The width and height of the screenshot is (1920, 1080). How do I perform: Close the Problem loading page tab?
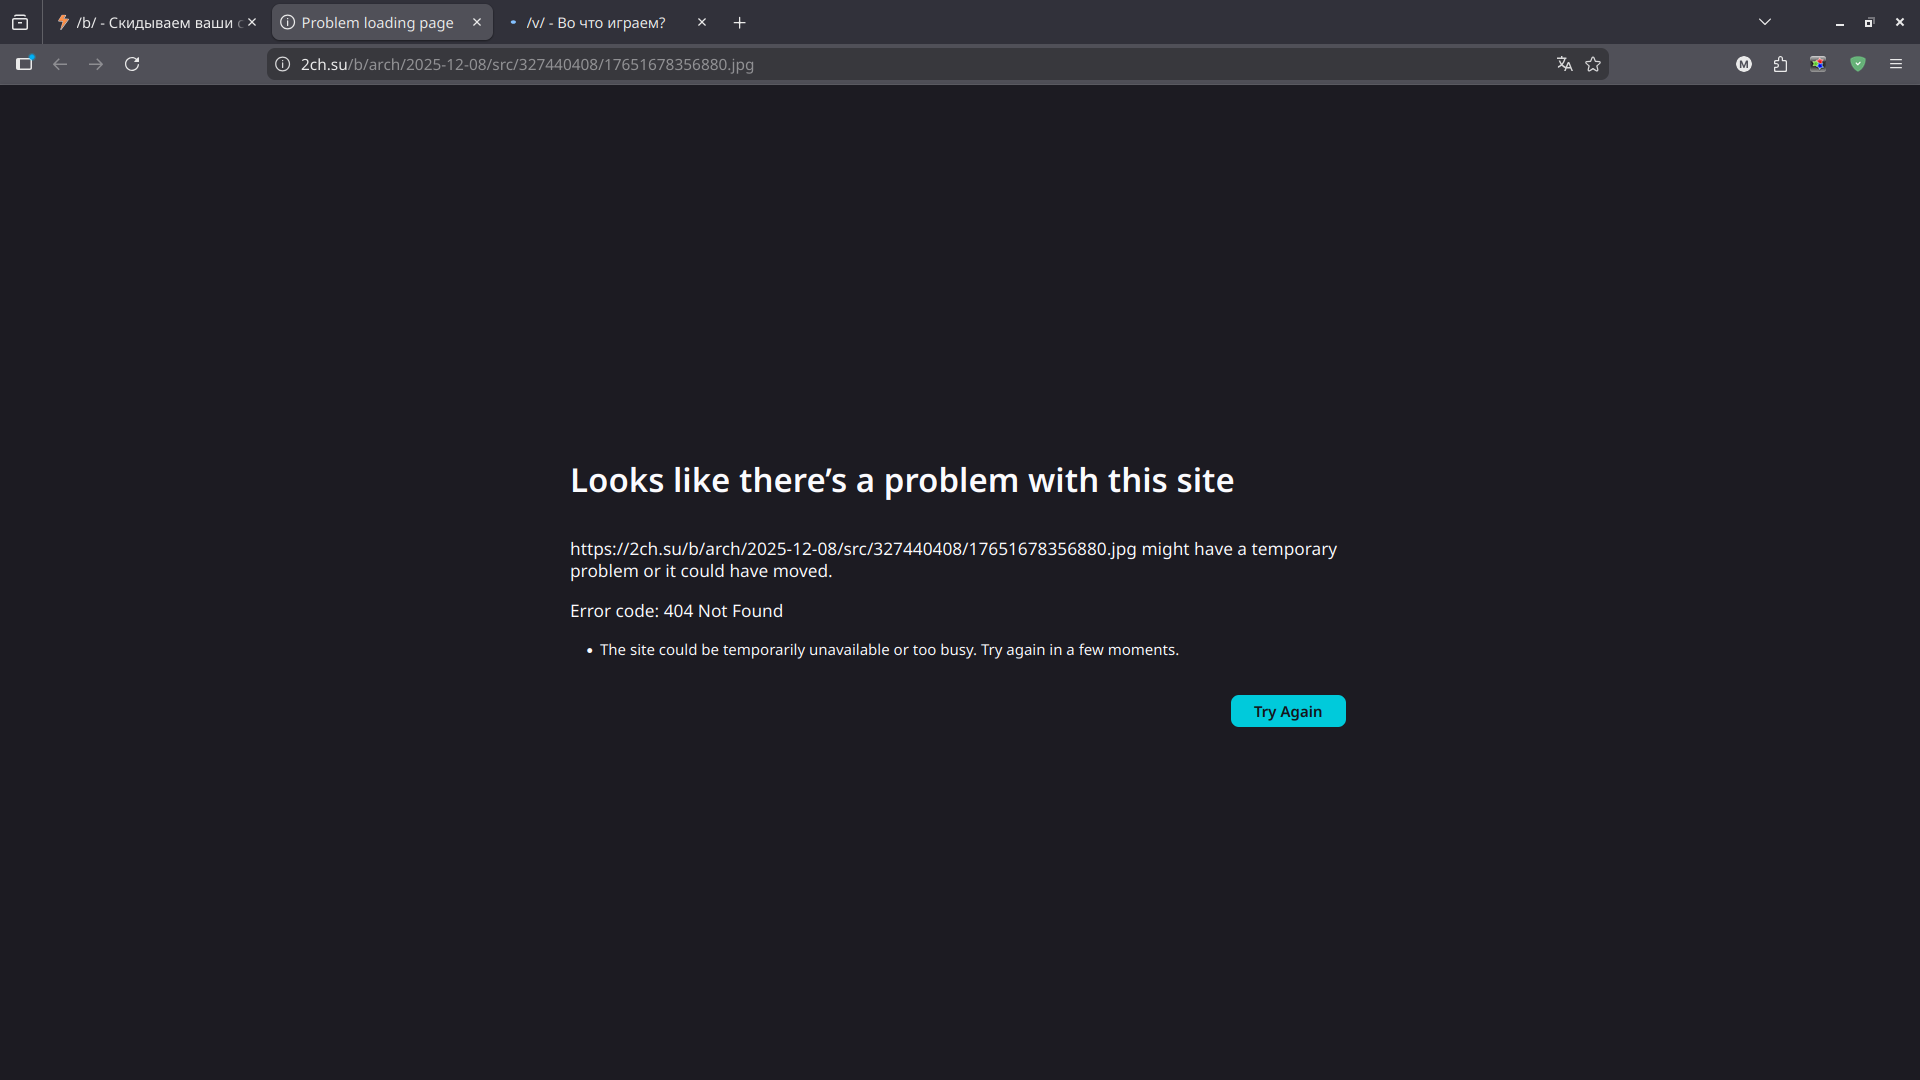(x=477, y=22)
